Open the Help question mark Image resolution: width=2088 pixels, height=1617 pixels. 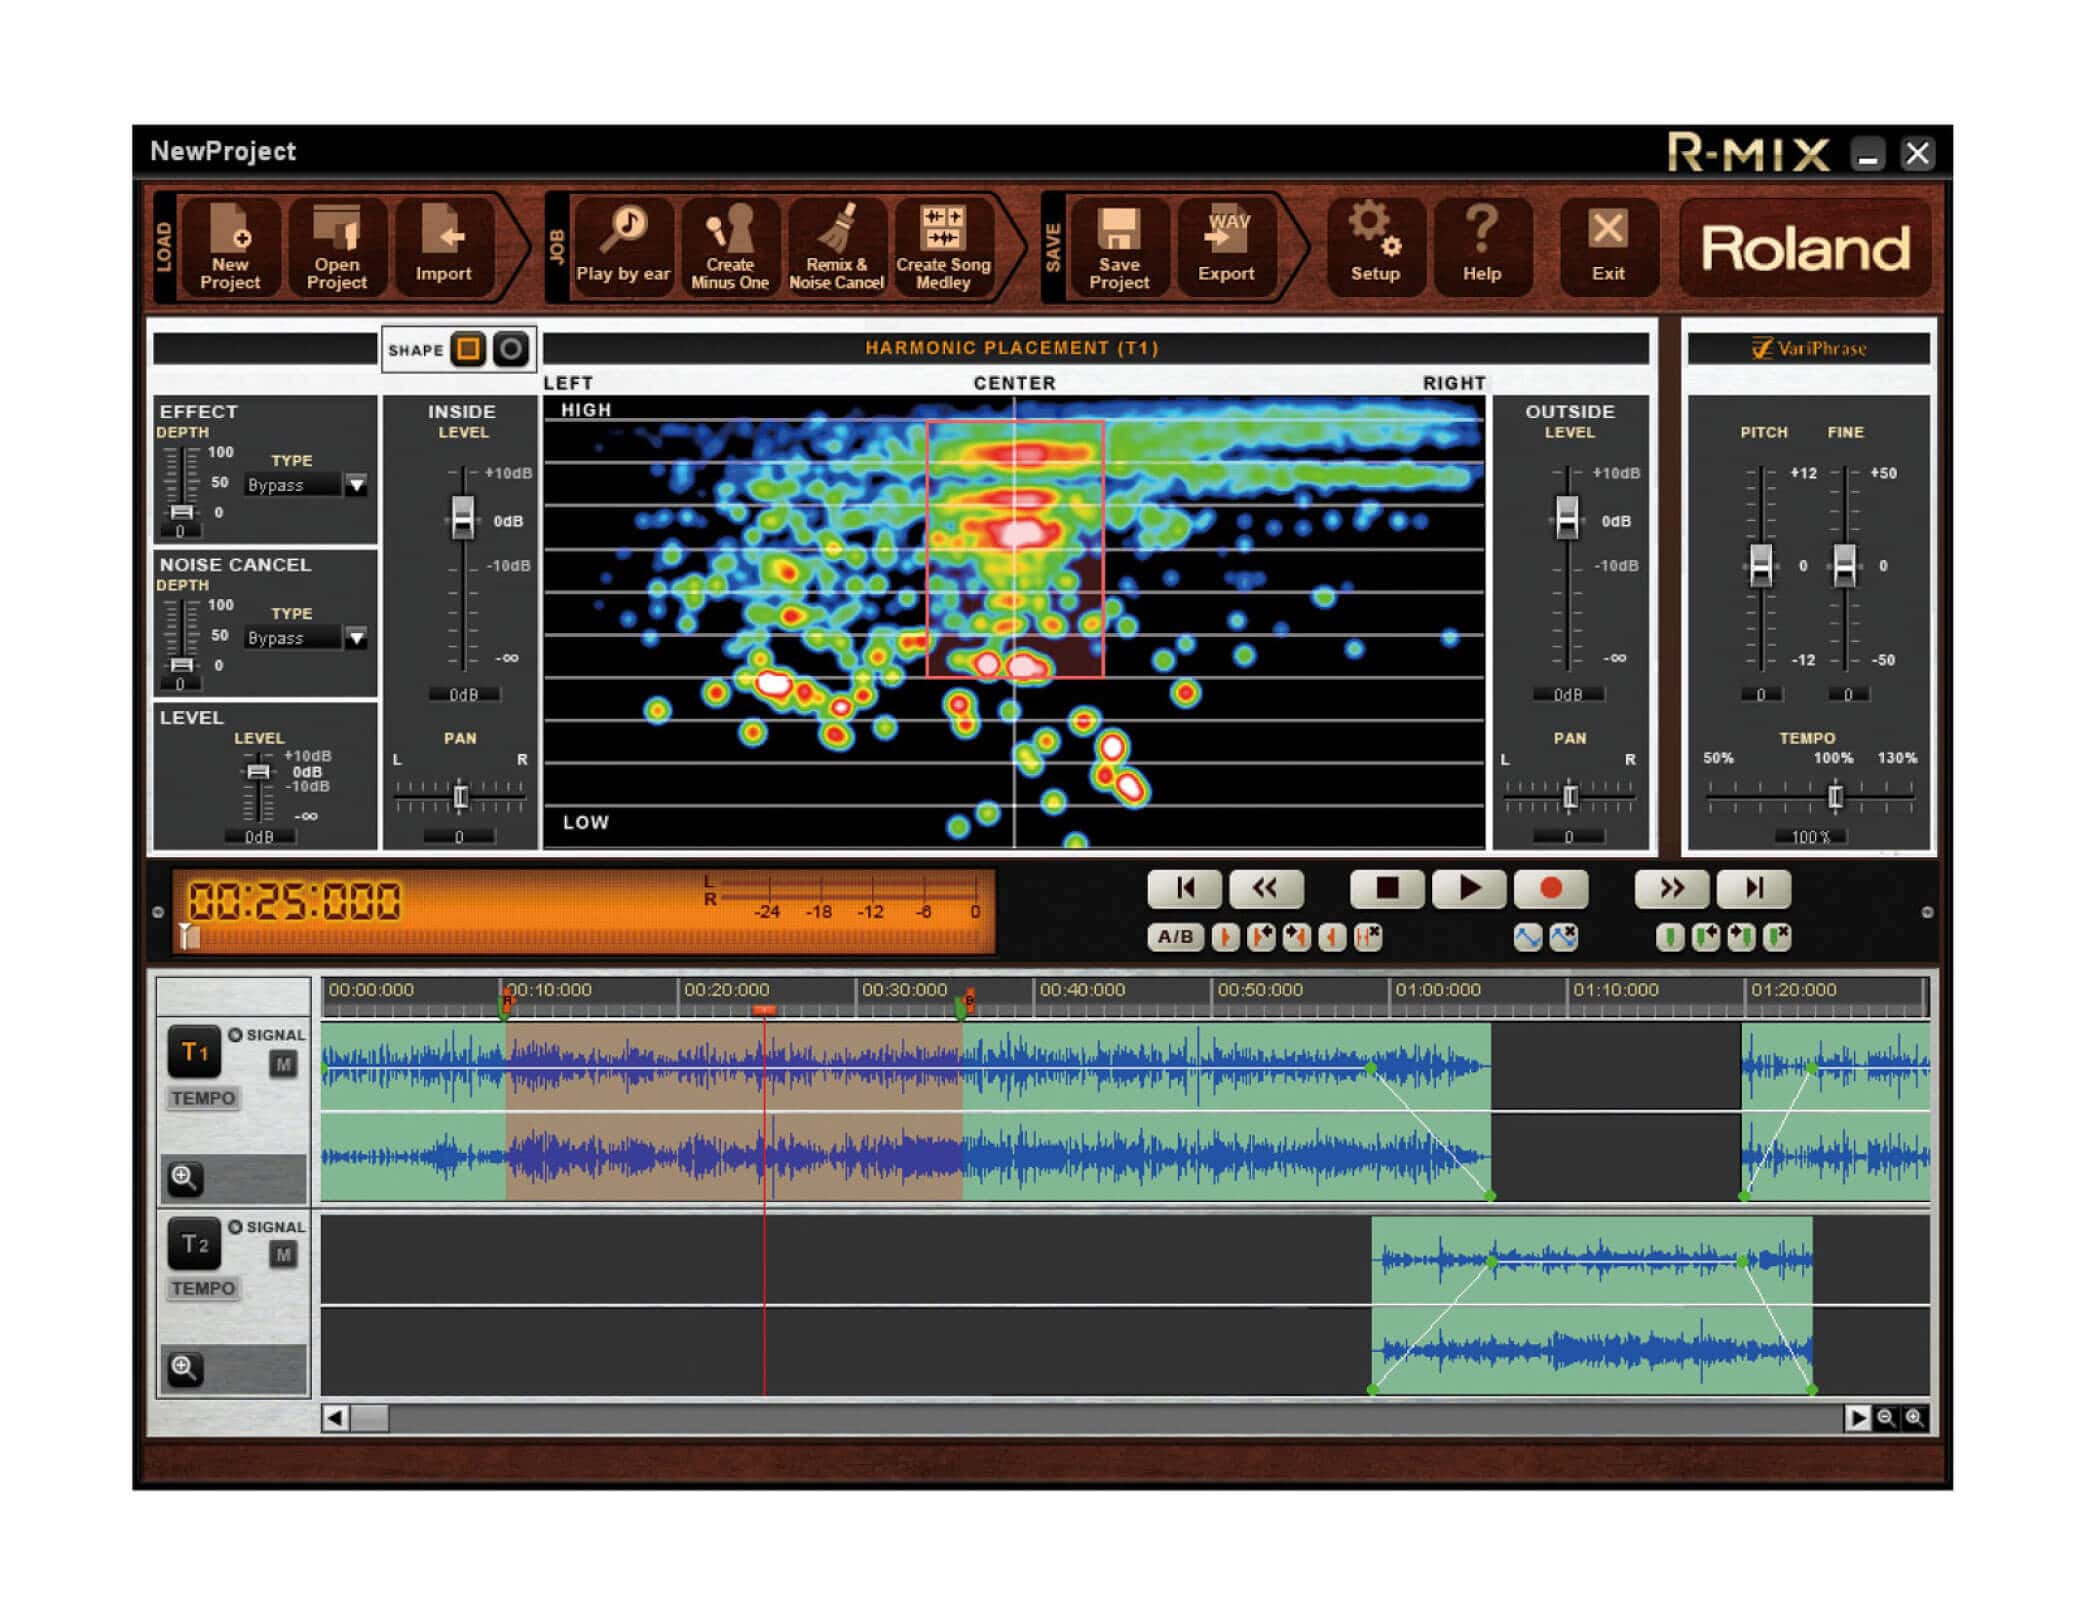coord(1482,247)
